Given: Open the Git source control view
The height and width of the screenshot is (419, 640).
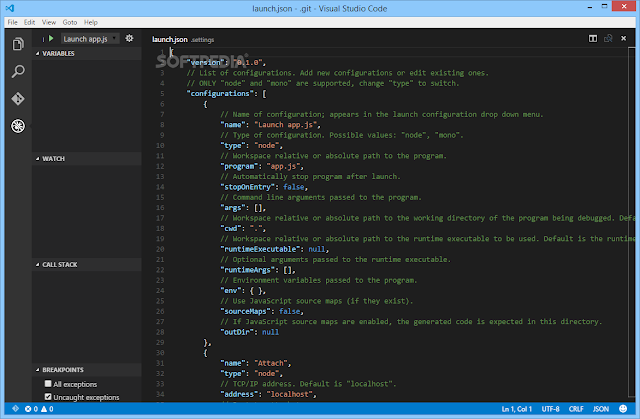Looking at the screenshot, I should click(x=18, y=99).
